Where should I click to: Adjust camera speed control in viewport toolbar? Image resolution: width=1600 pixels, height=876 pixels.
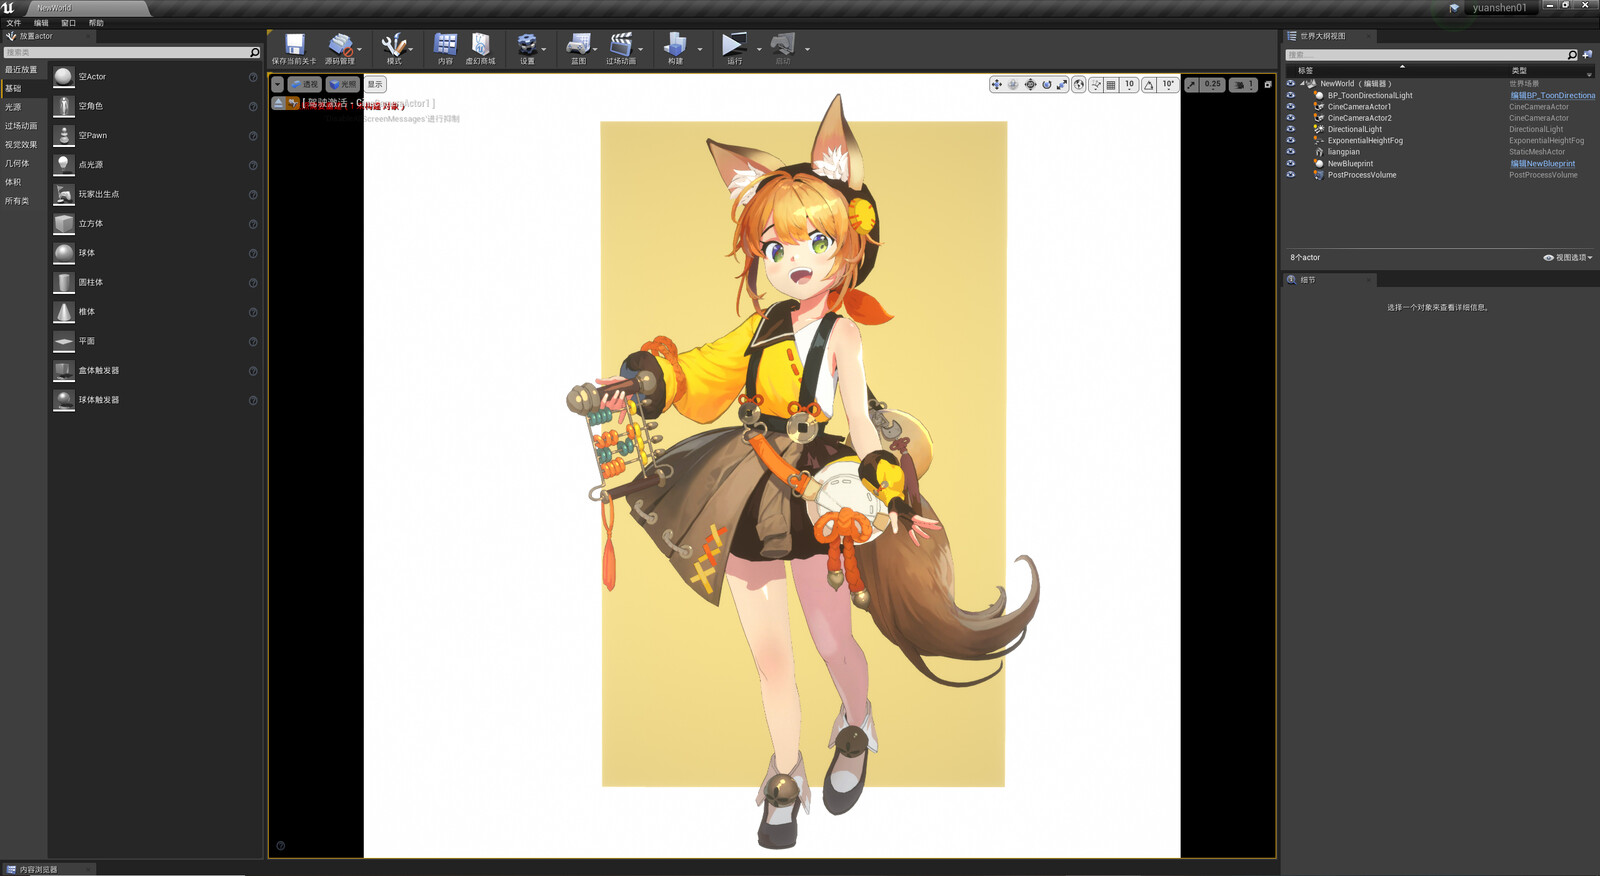point(1243,85)
